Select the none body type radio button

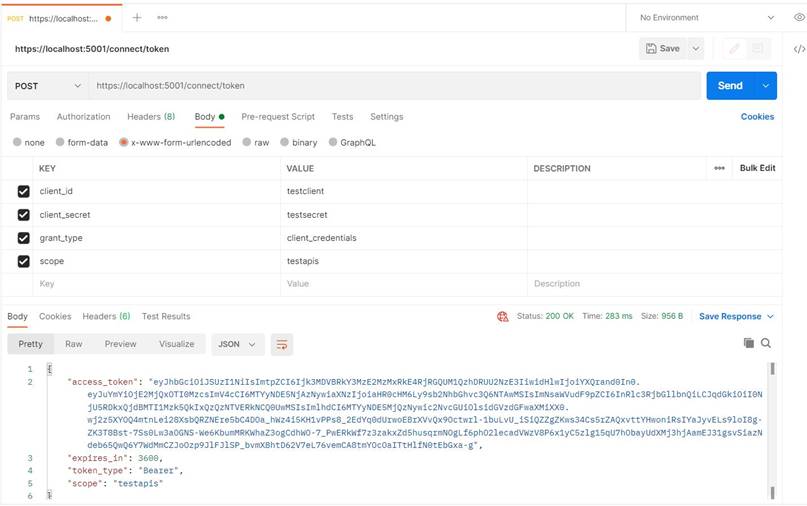[17, 142]
